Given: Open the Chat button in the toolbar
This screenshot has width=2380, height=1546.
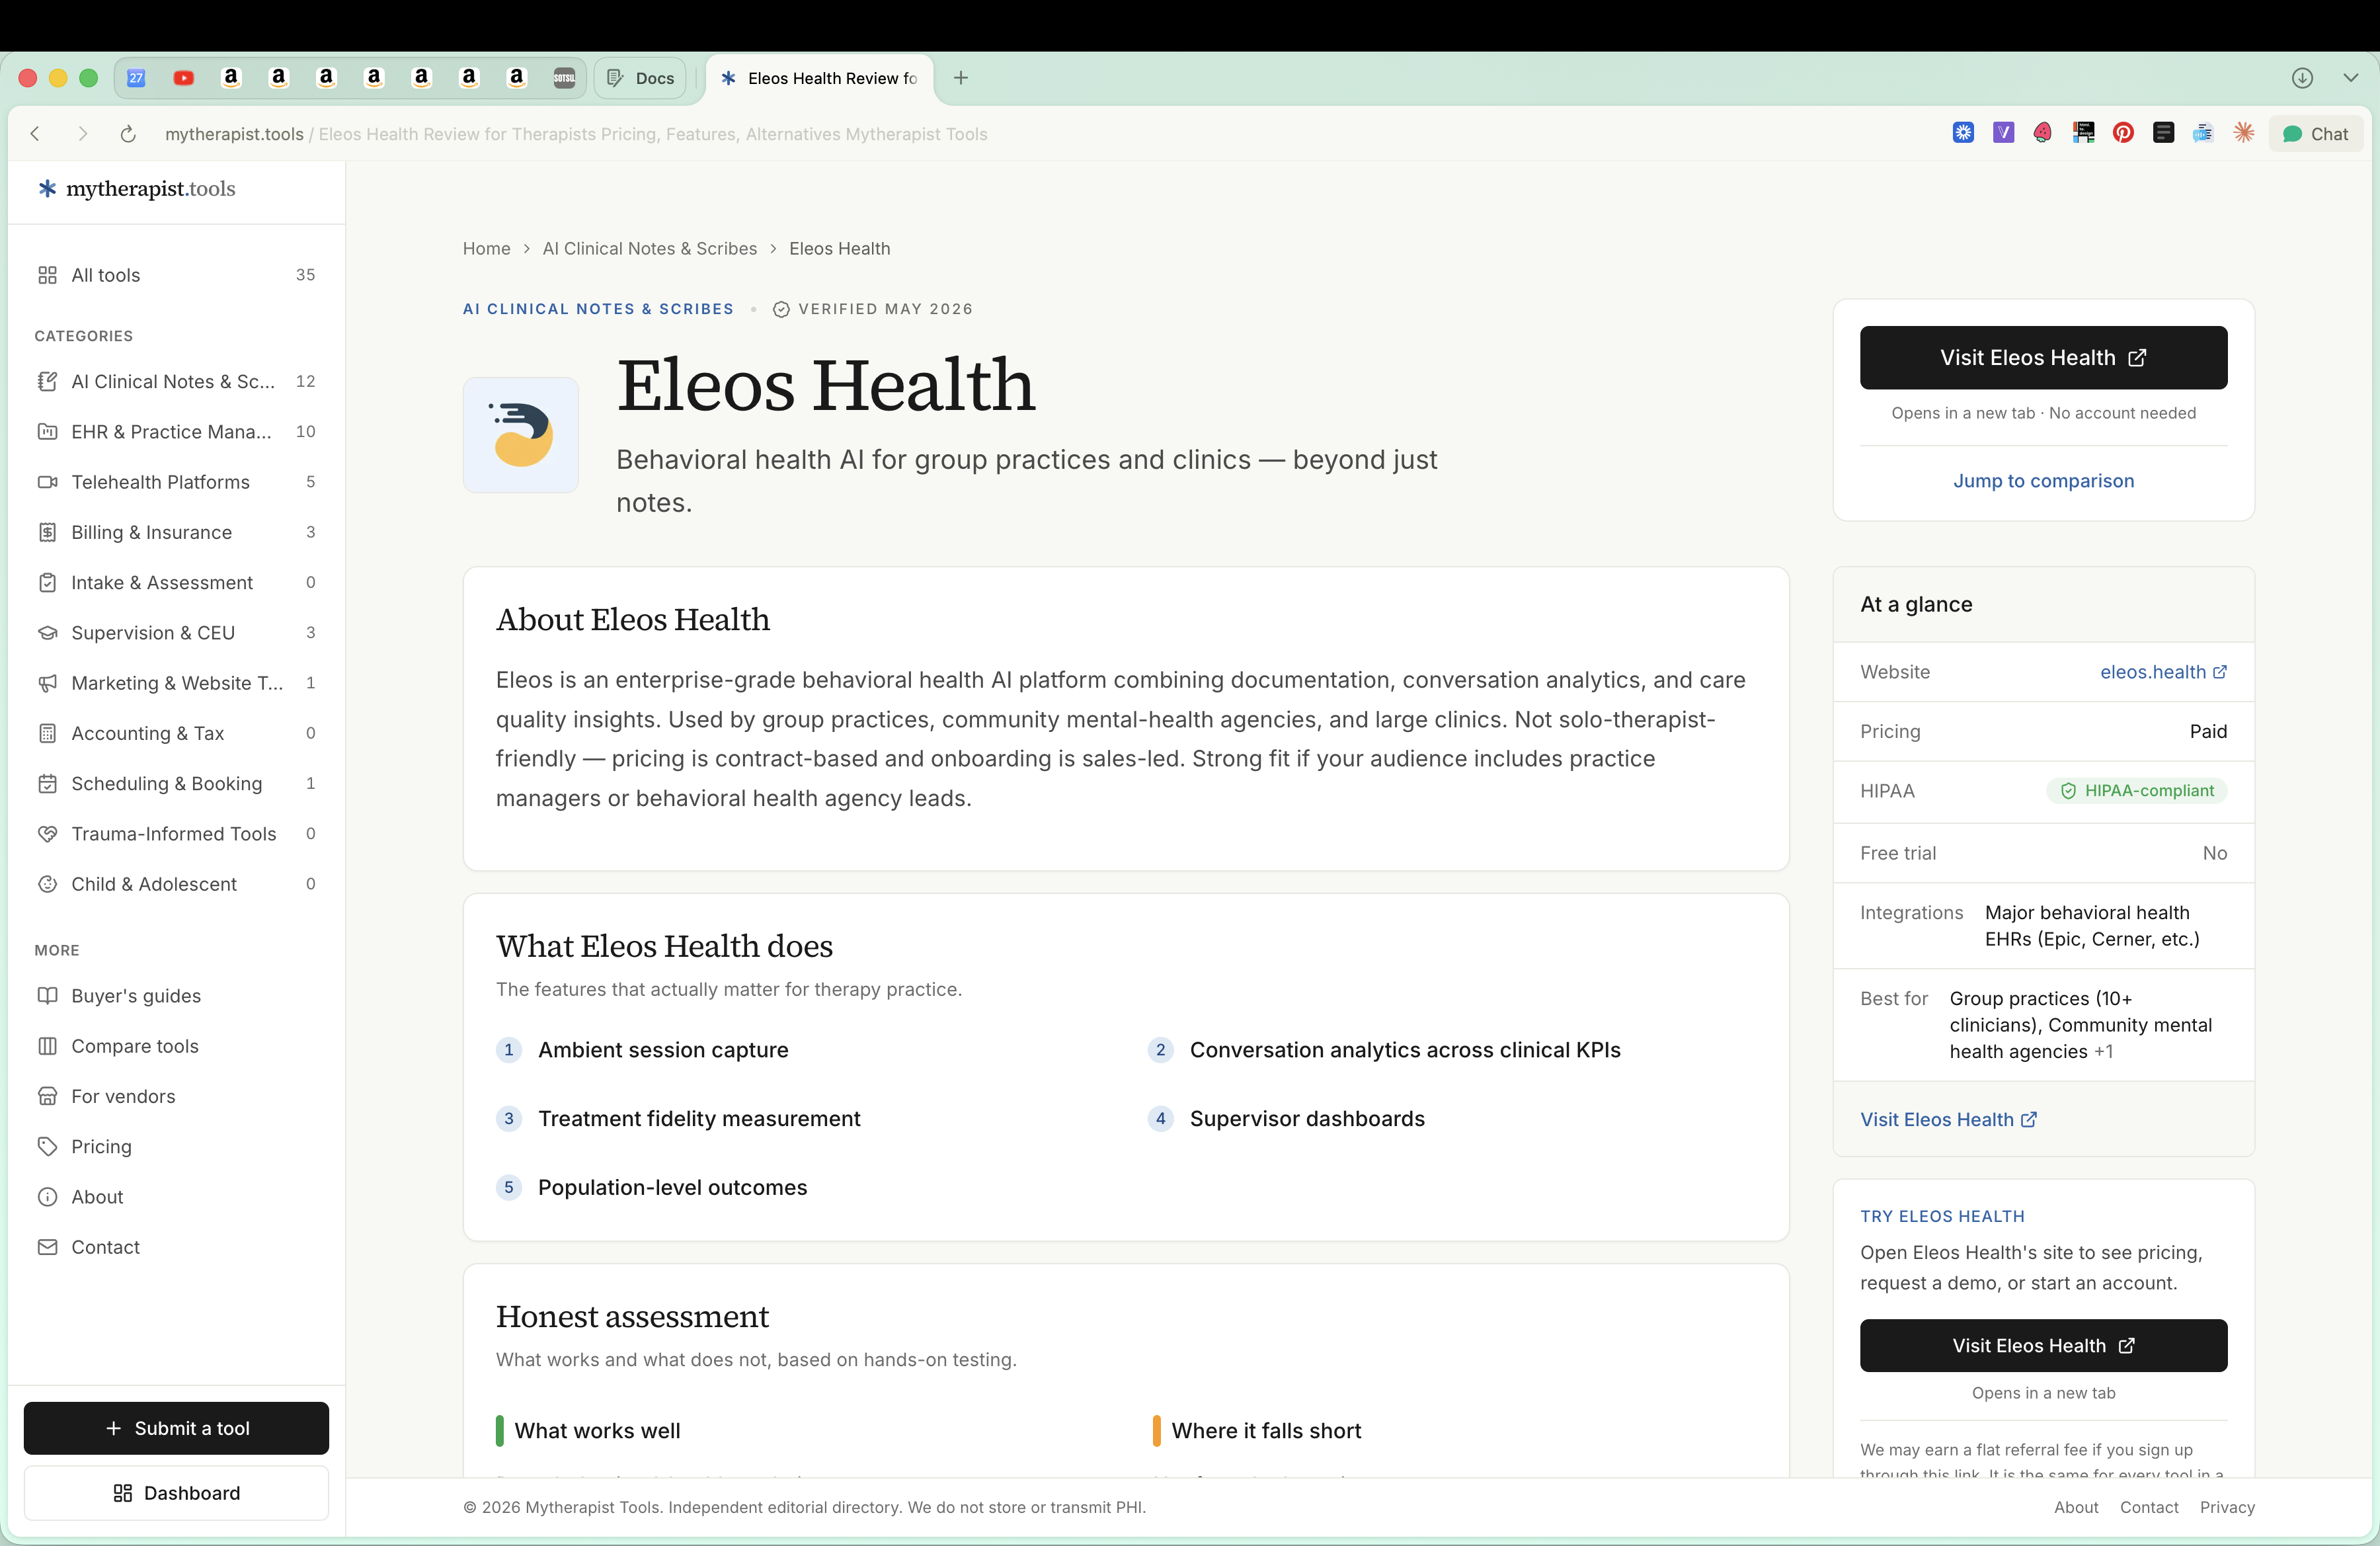Looking at the screenshot, I should click(x=2316, y=134).
